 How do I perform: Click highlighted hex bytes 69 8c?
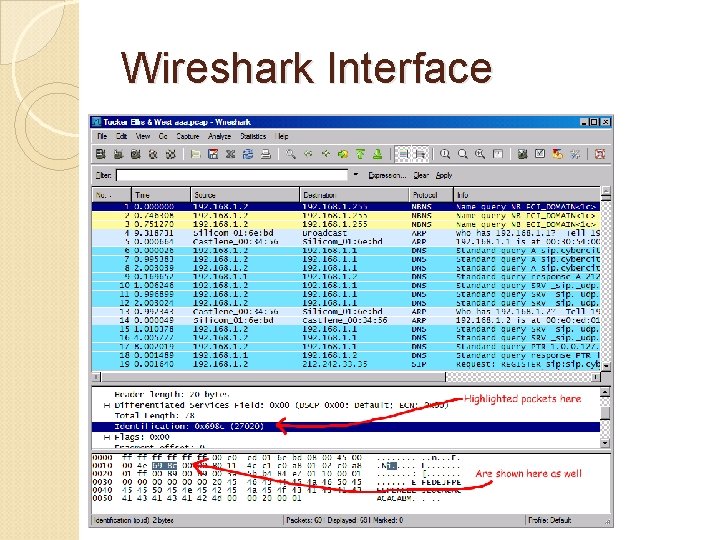[164, 466]
